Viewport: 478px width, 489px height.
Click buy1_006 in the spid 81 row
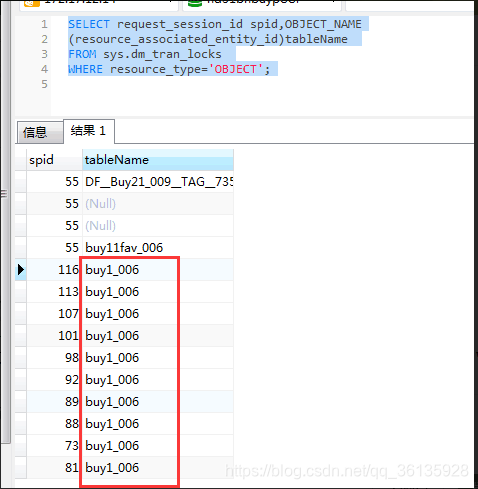(112, 468)
